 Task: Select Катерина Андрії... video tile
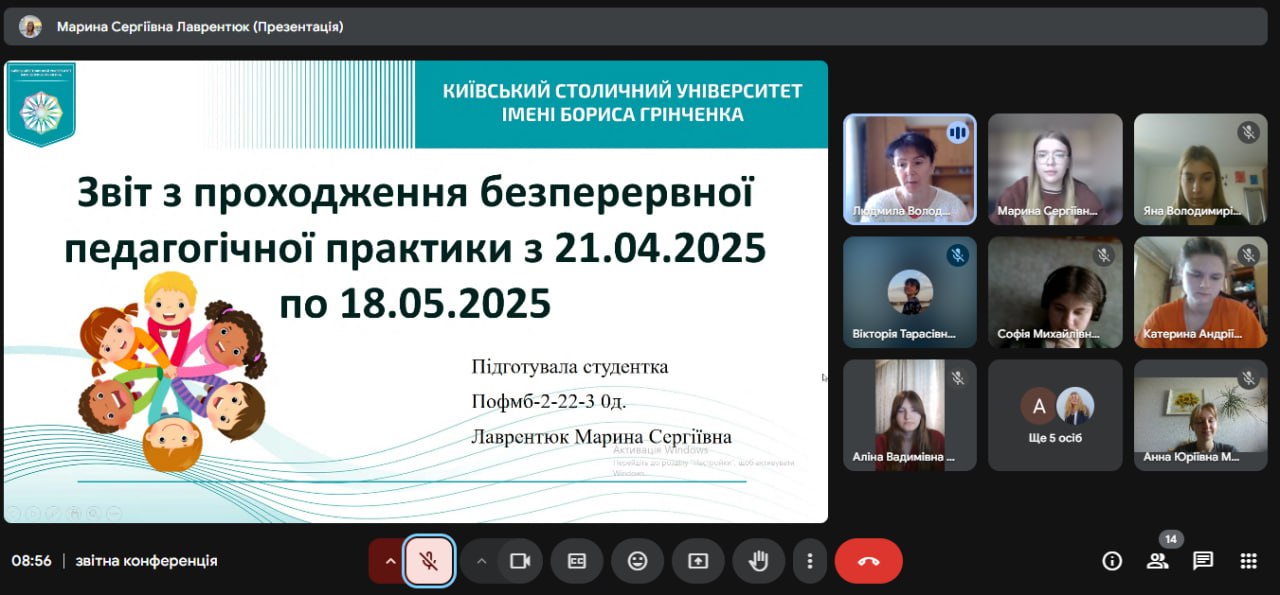point(1201,292)
